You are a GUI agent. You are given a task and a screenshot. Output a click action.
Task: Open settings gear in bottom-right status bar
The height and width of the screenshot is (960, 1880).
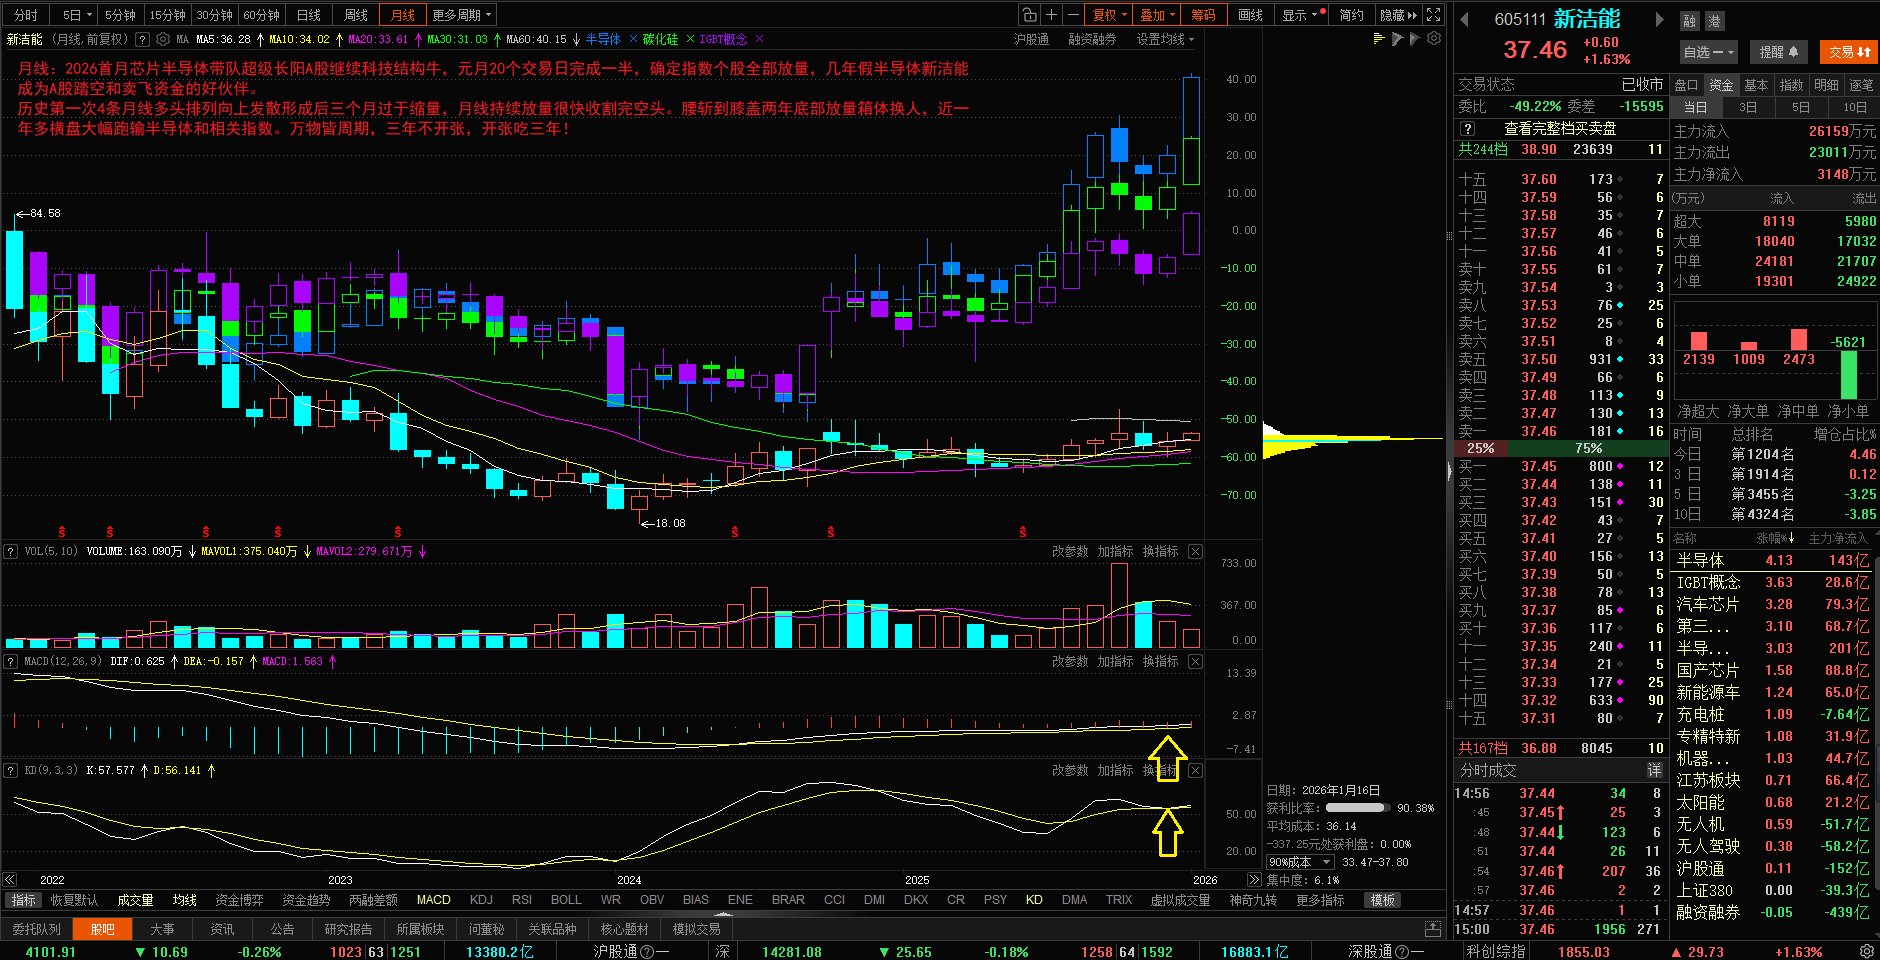(x=1866, y=951)
